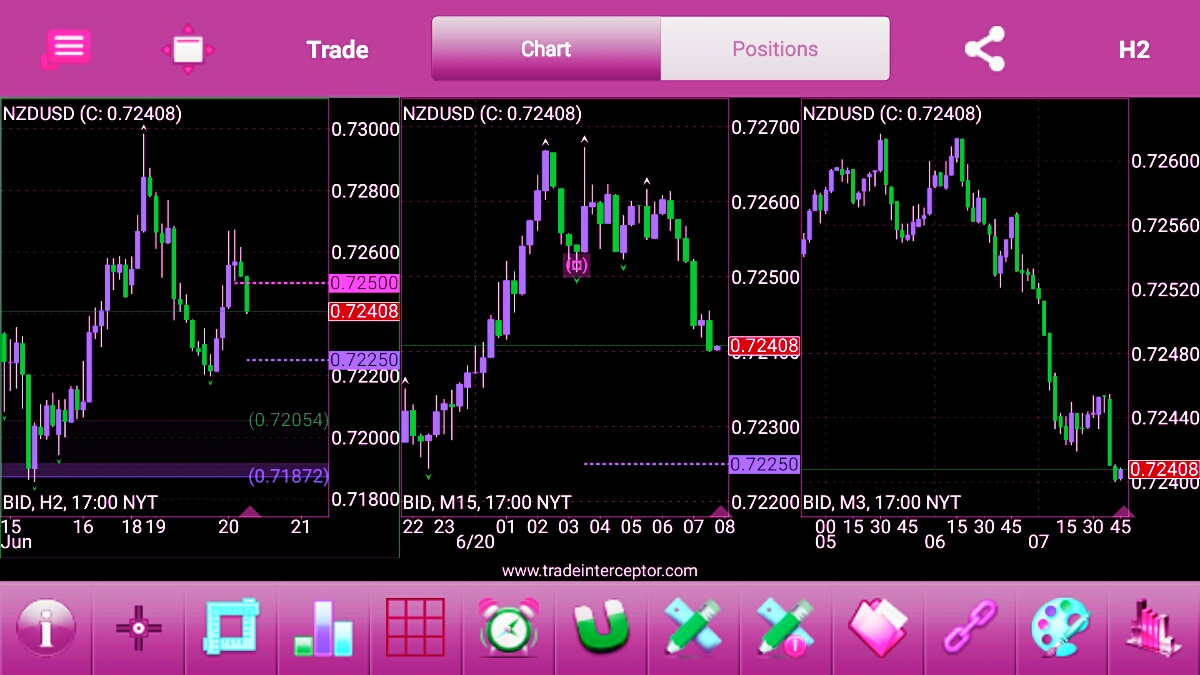Share the chart via share icon
Image resolution: width=1200 pixels, height=675 pixels.
pos(984,49)
